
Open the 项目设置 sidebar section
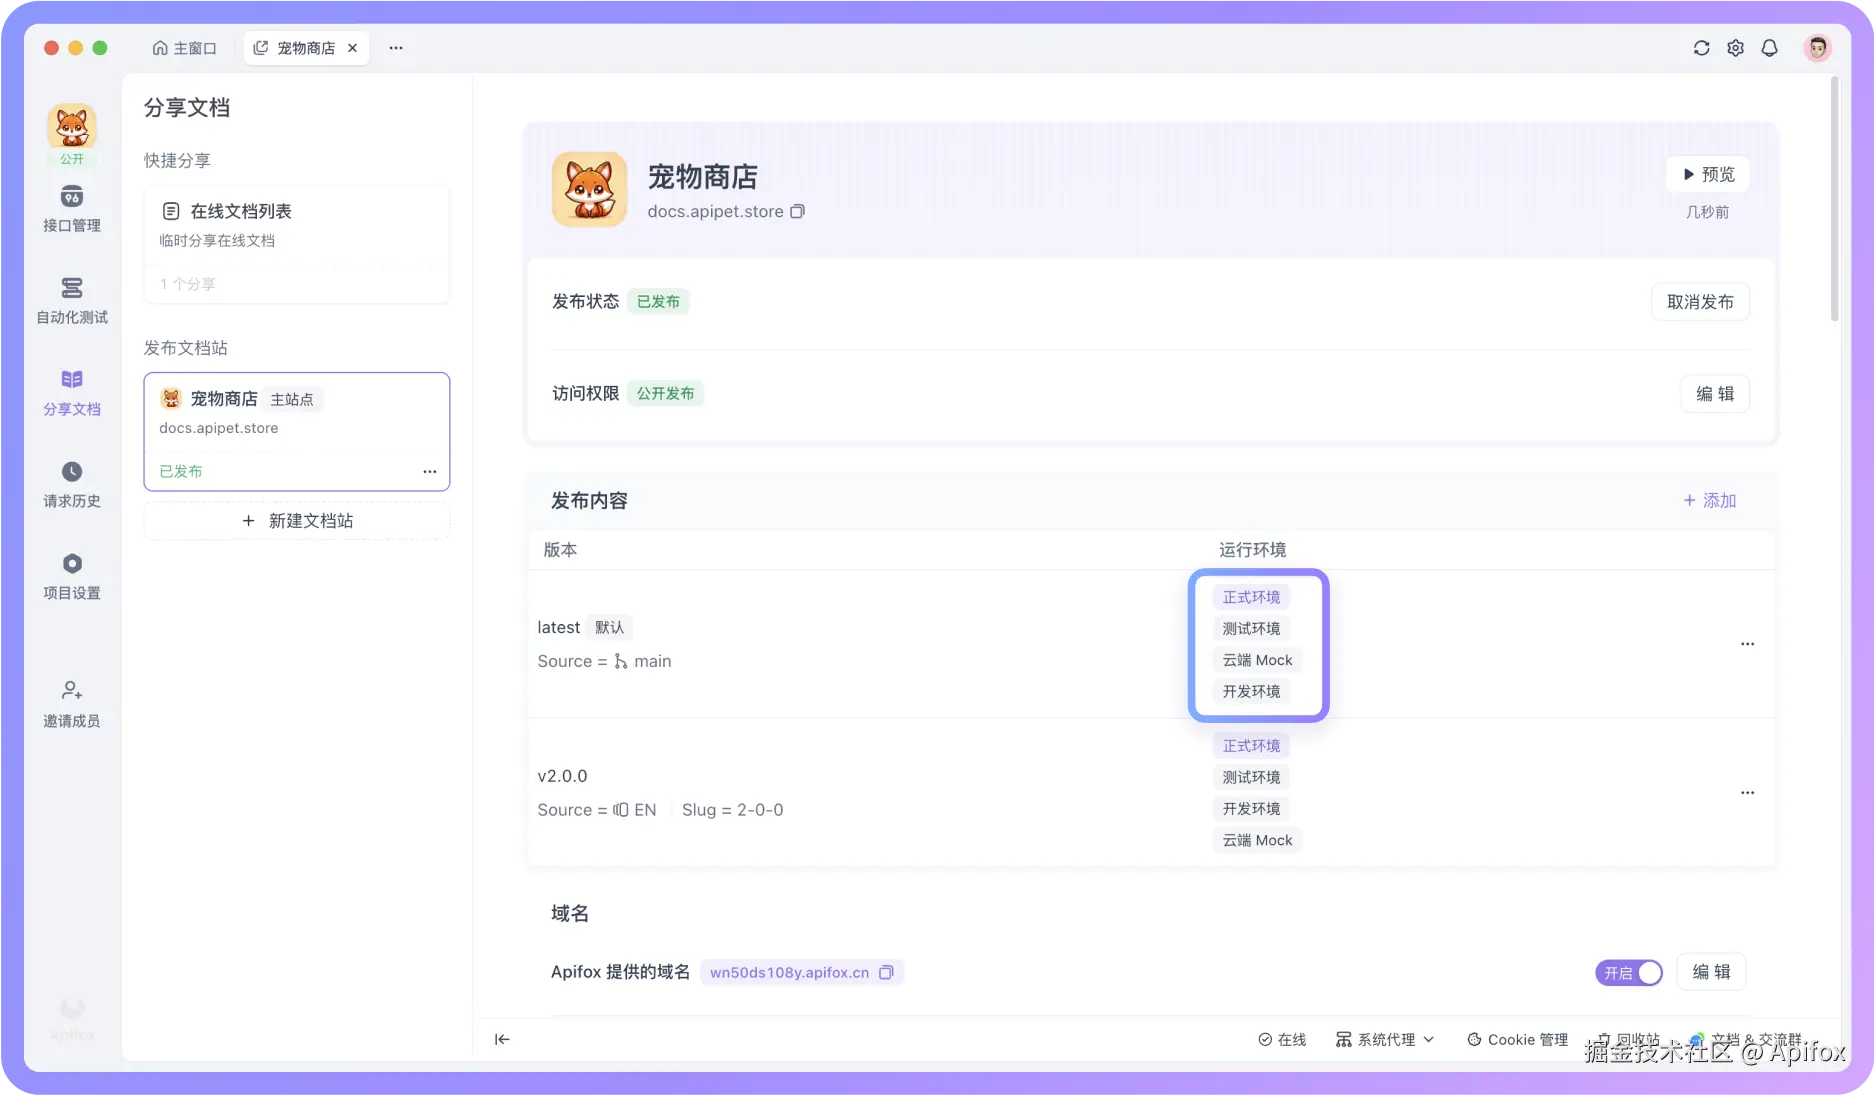72,577
